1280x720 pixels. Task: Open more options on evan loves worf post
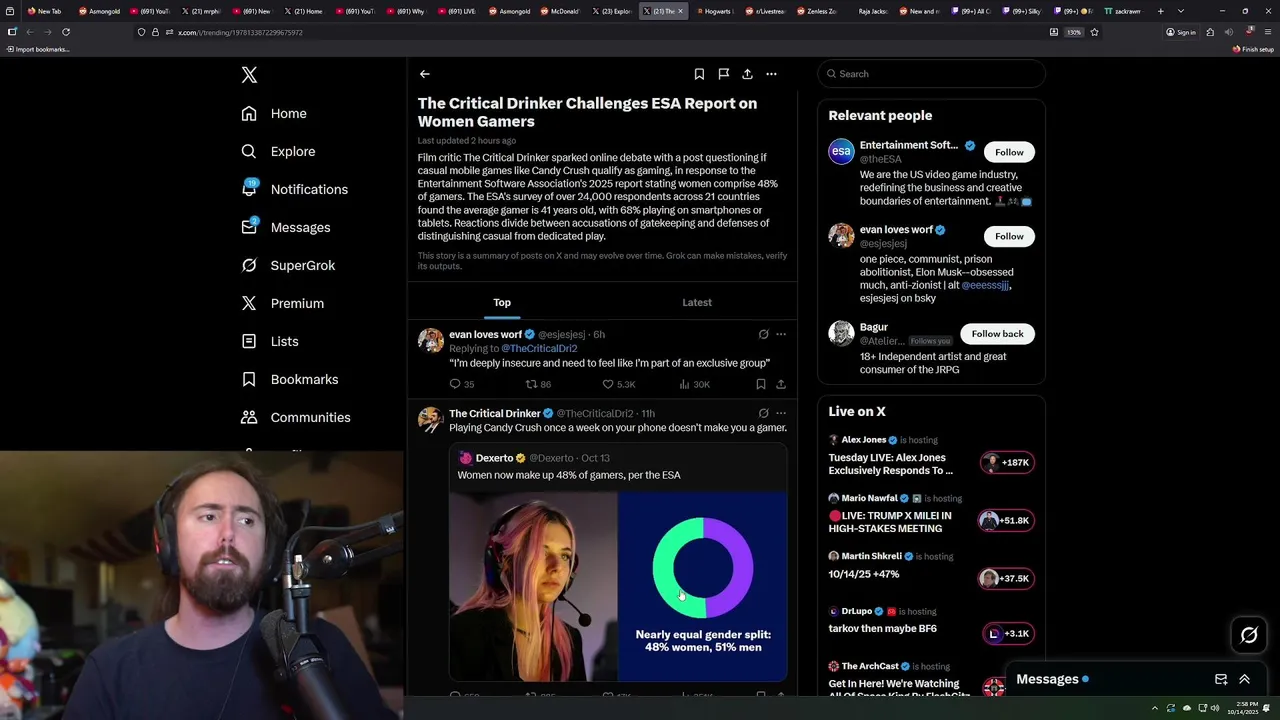click(781, 334)
